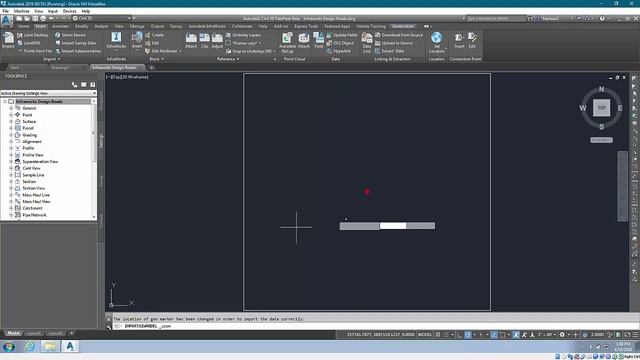Viewport: 640px width, 360px height.
Task: Open the Annotate ribbon tab
Action: (x=60, y=26)
